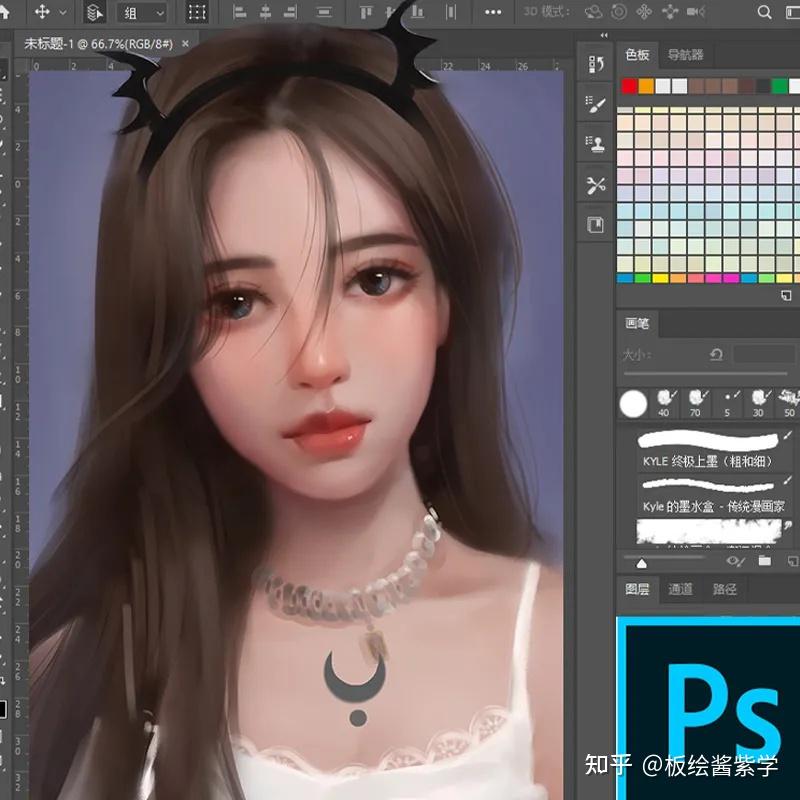Open the Brush Settings panel icon
This screenshot has height=800, width=800.
click(595, 104)
